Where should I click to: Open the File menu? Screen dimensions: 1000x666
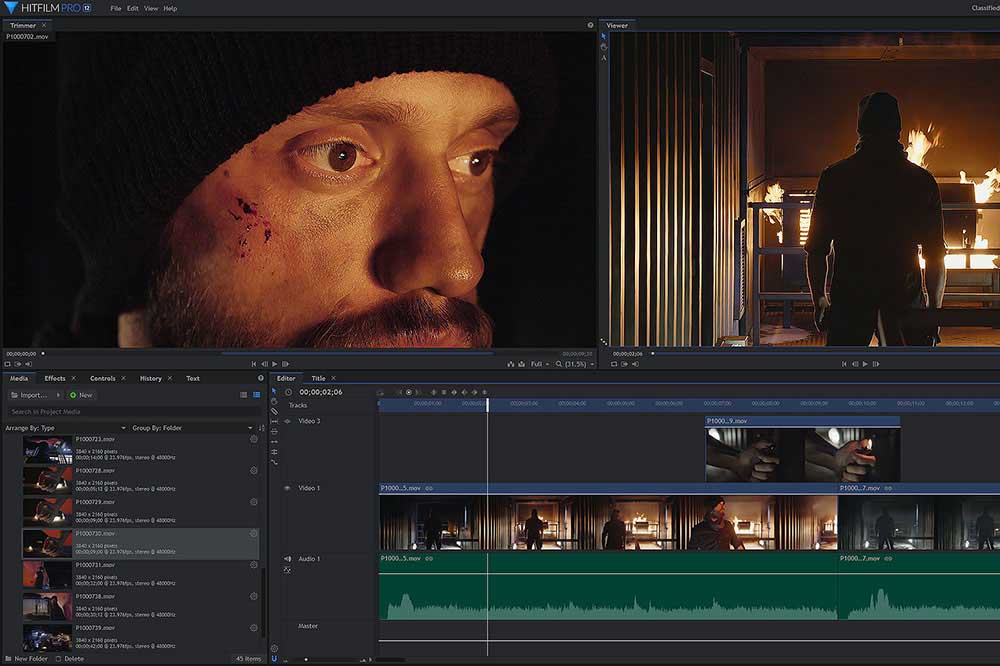pos(116,8)
